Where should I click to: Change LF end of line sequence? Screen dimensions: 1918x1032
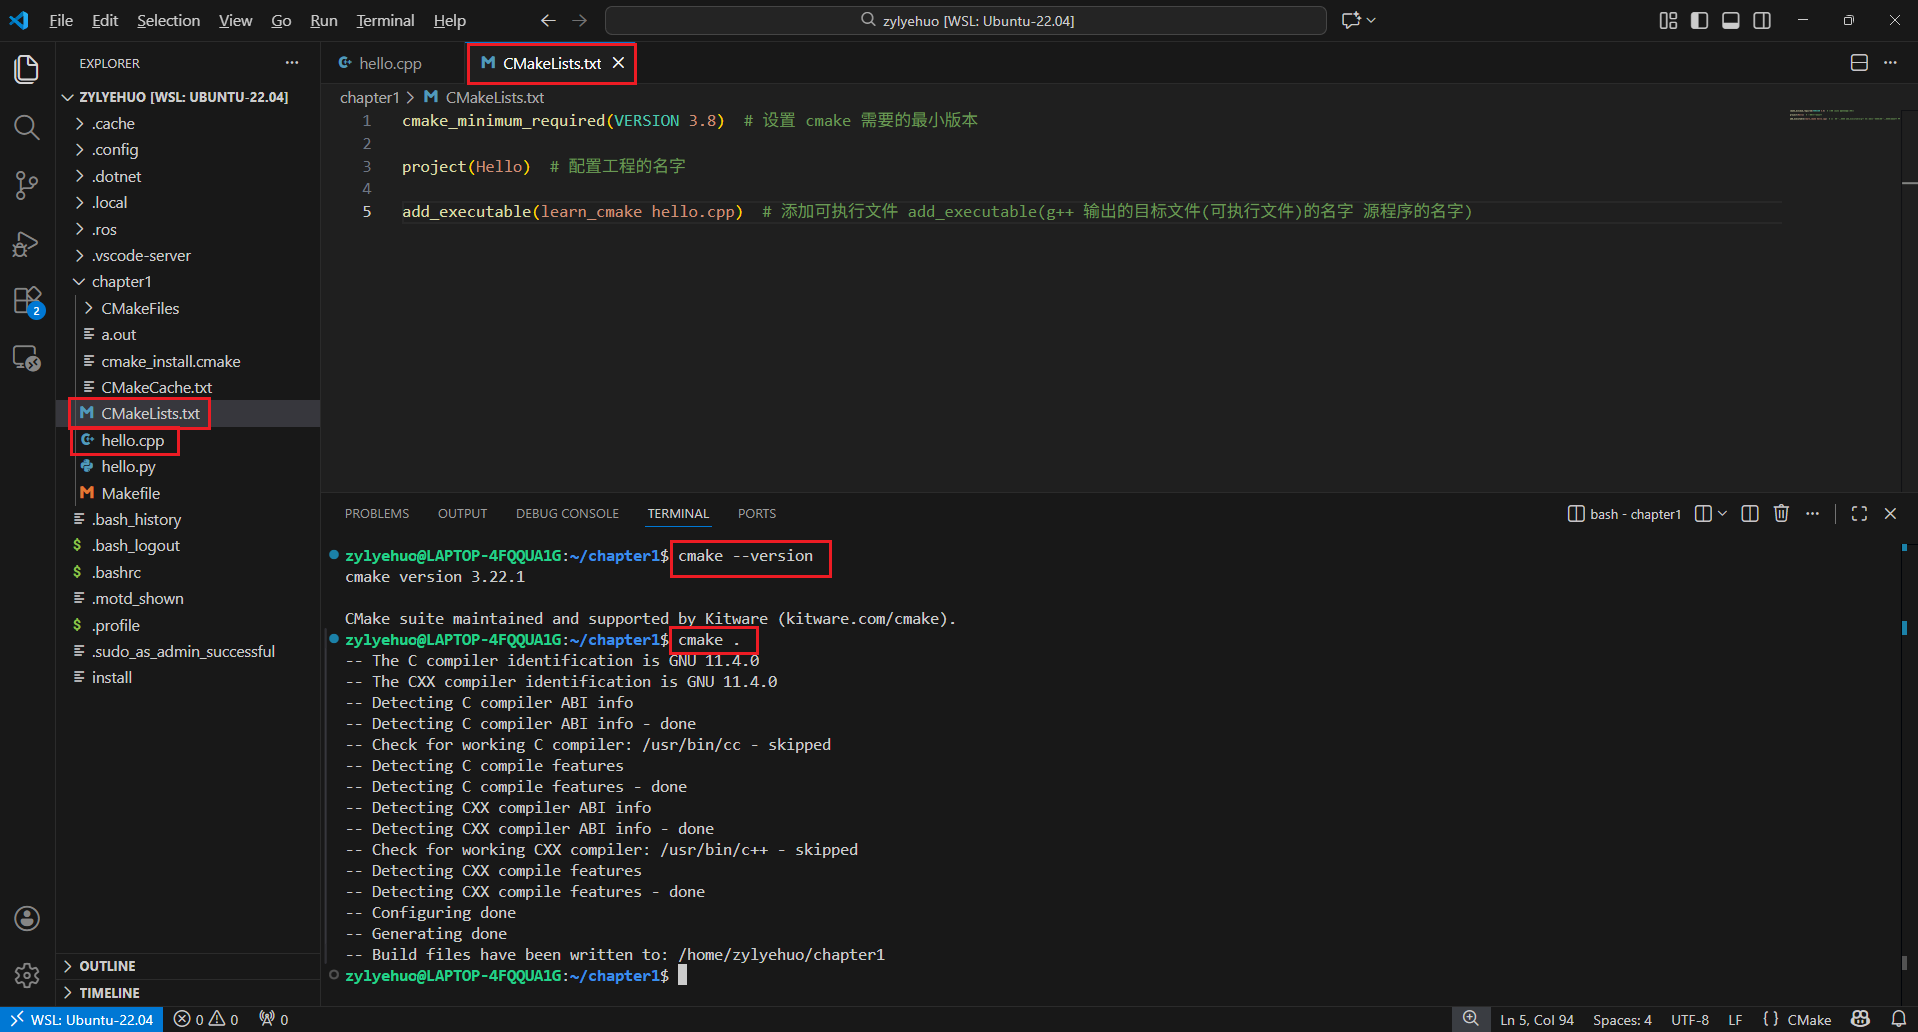click(1735, 1019)
